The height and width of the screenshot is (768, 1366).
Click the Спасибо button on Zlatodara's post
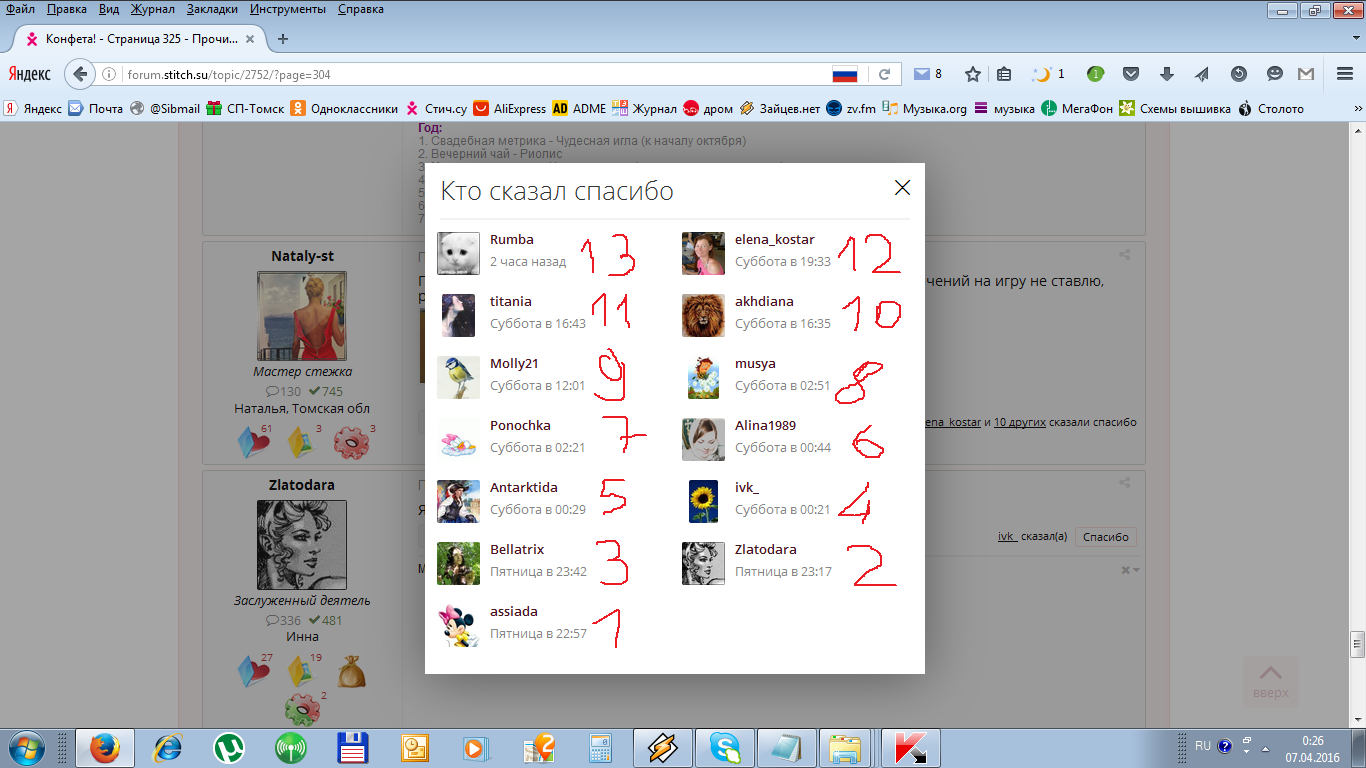click(1105, 537)
